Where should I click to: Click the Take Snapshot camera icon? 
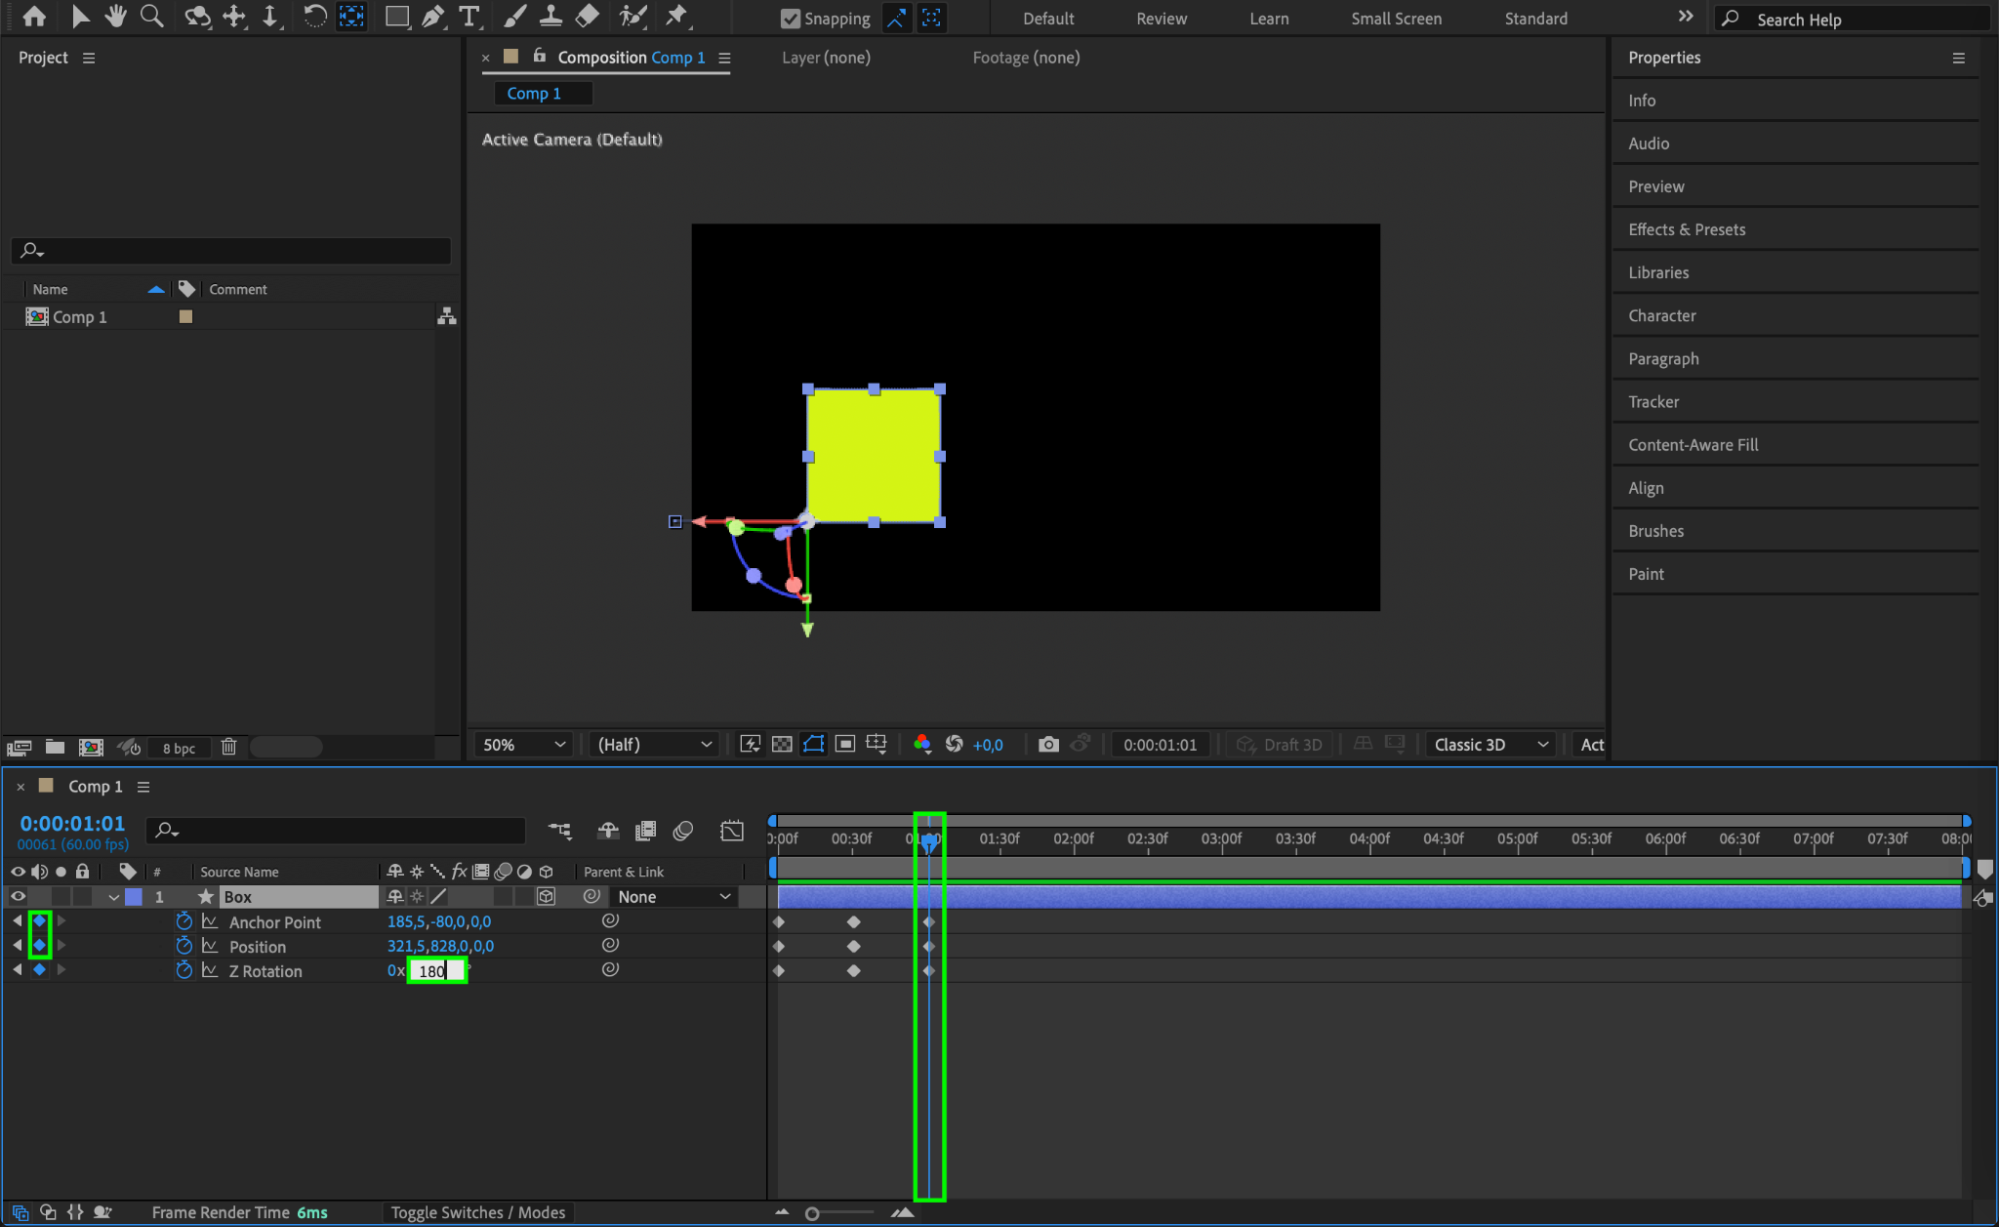[x=1048, y=745]
